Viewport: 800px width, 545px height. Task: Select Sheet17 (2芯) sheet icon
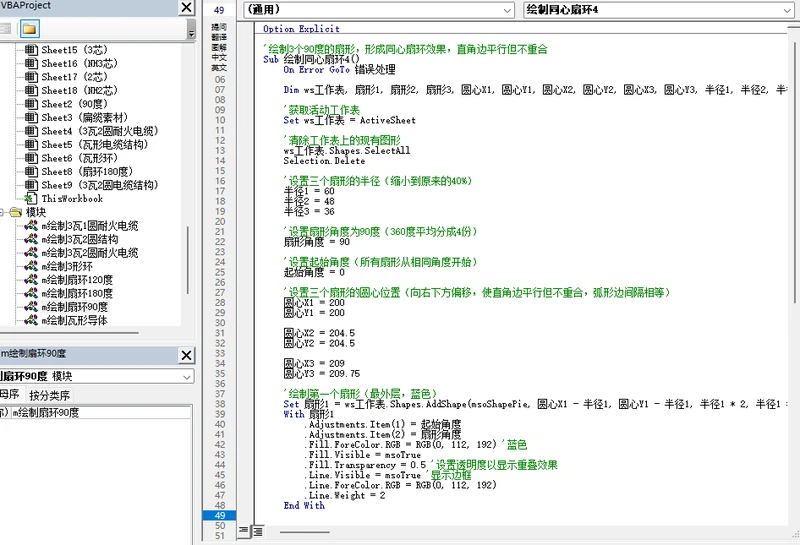click(31, 77)
